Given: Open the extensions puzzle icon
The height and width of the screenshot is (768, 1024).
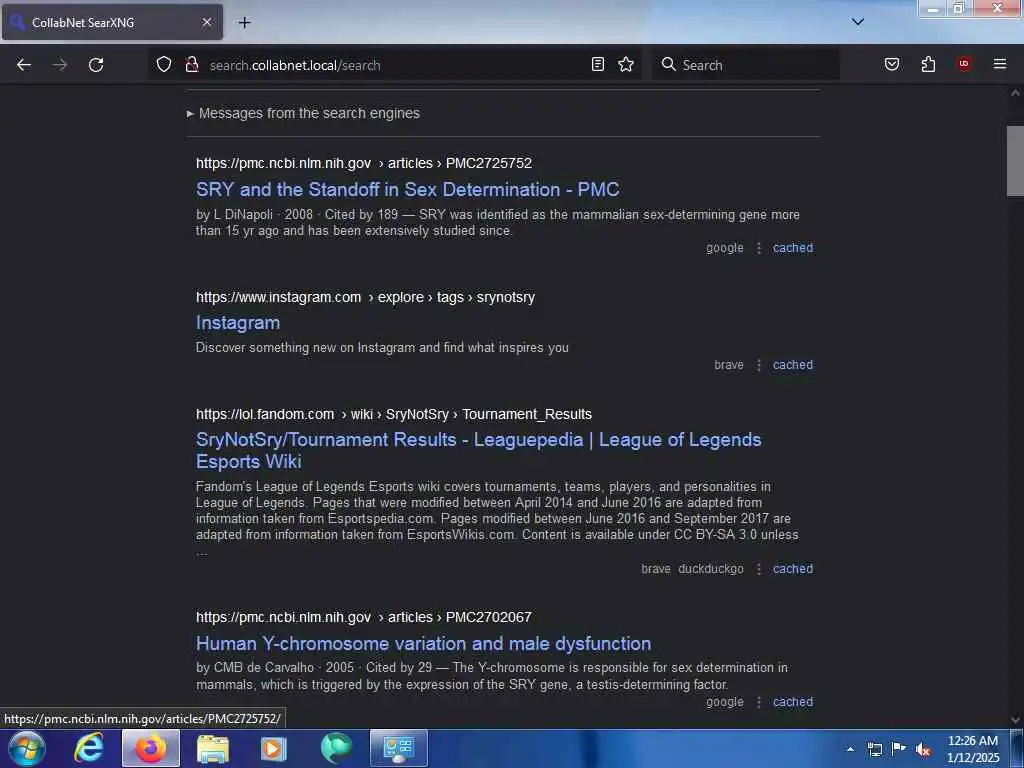Looking at the screenshot, I should pyautogui.click(x=928, y=64).
